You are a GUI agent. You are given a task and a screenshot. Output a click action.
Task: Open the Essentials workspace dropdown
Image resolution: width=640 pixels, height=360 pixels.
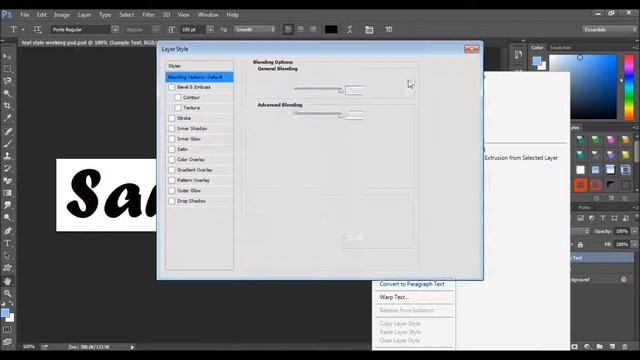pyautogui.click(x=609, y=29)
